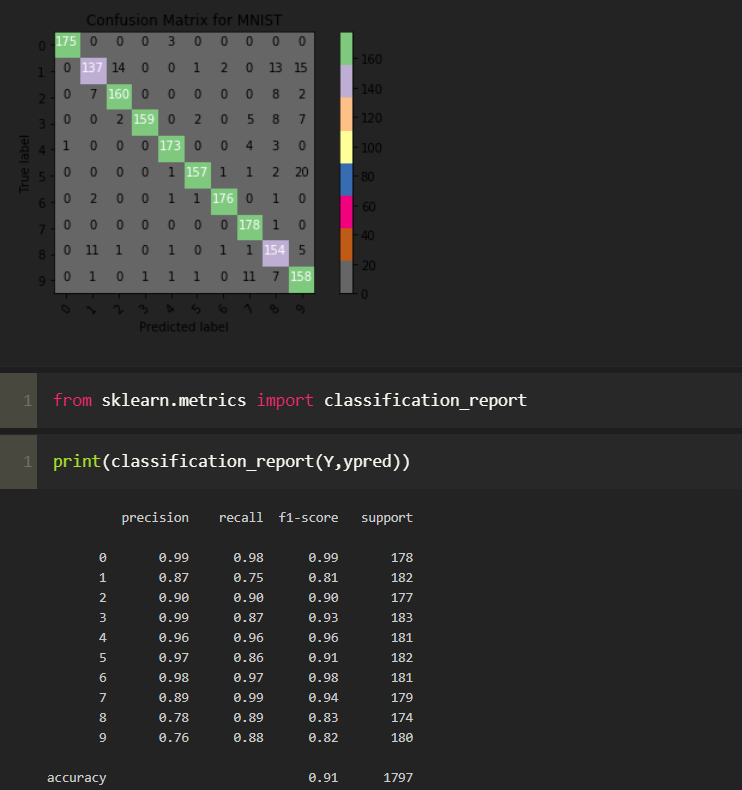The image size is (742, 790).
Task: Click precision value 0.78 for class 8
Action: pos(174,718)
